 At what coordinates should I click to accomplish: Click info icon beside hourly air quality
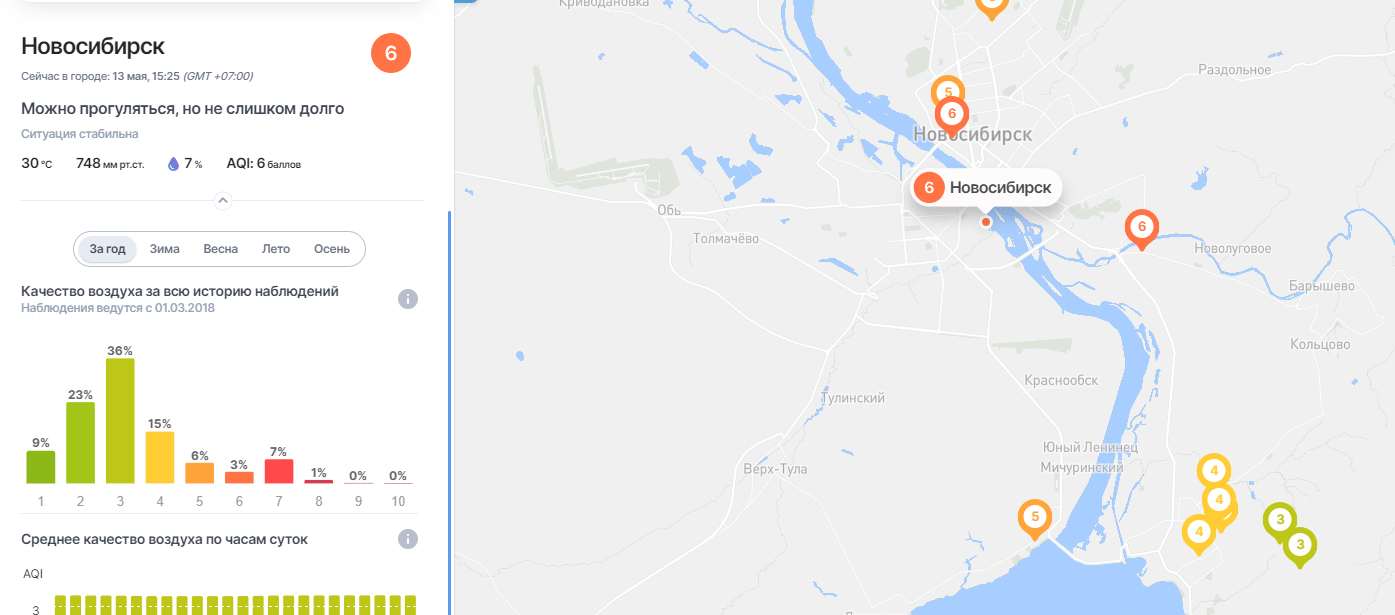coord(407,539)
